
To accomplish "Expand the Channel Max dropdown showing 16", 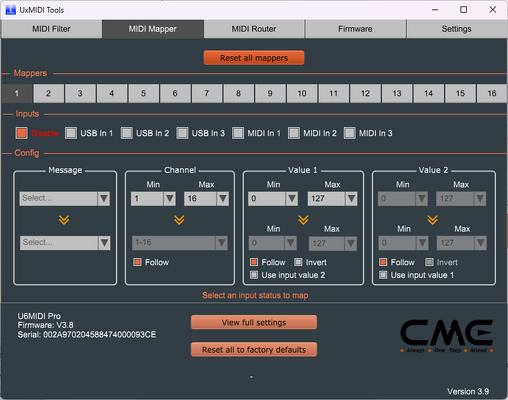I will pyautogui.click(x=206, y=199).
